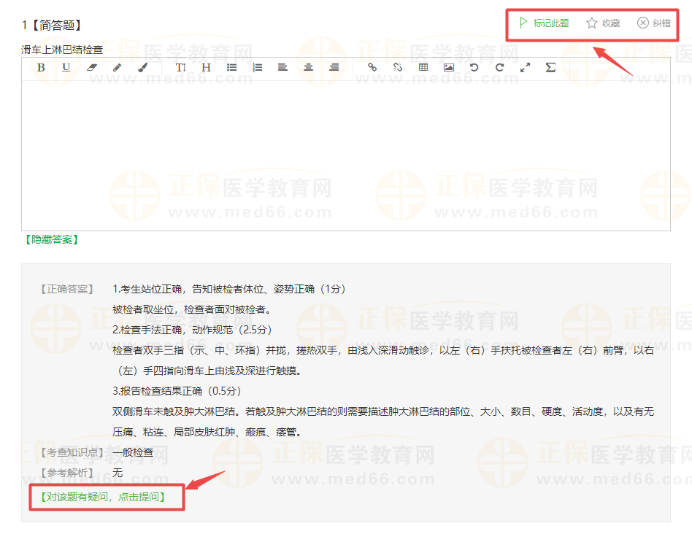Align text to the left
This screenshot has height=534, width=692.
pos(283,67)
